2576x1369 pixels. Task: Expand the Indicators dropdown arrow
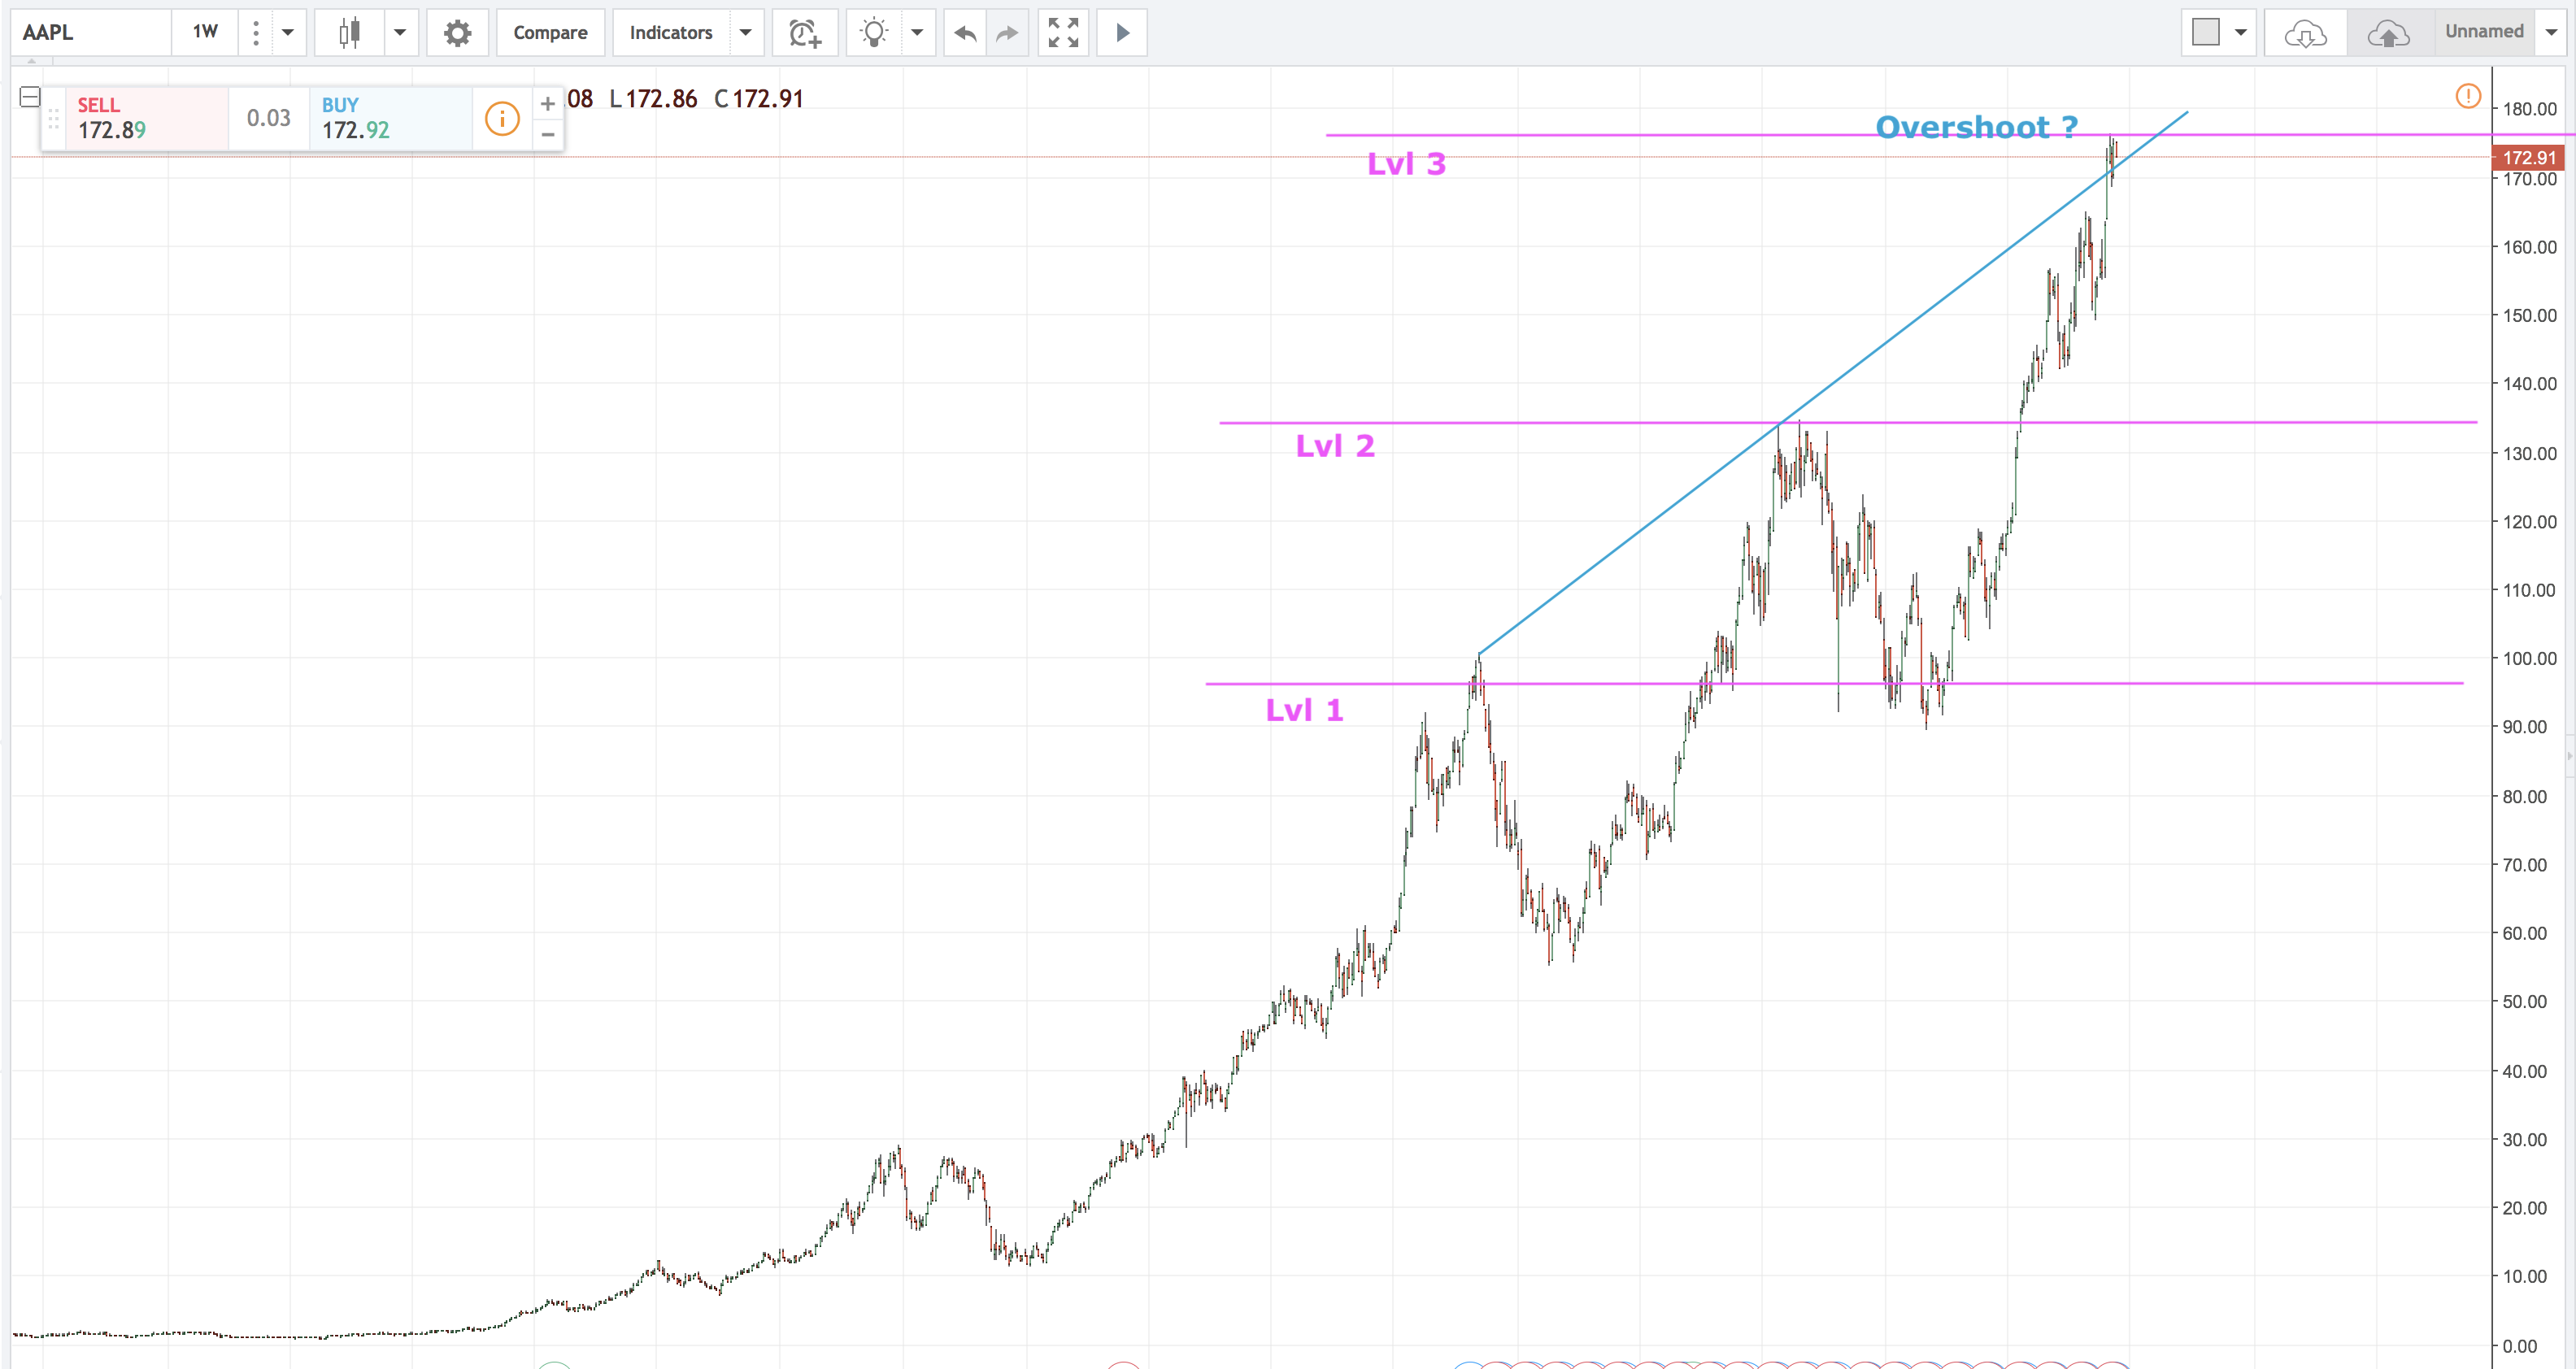point(746,33)
